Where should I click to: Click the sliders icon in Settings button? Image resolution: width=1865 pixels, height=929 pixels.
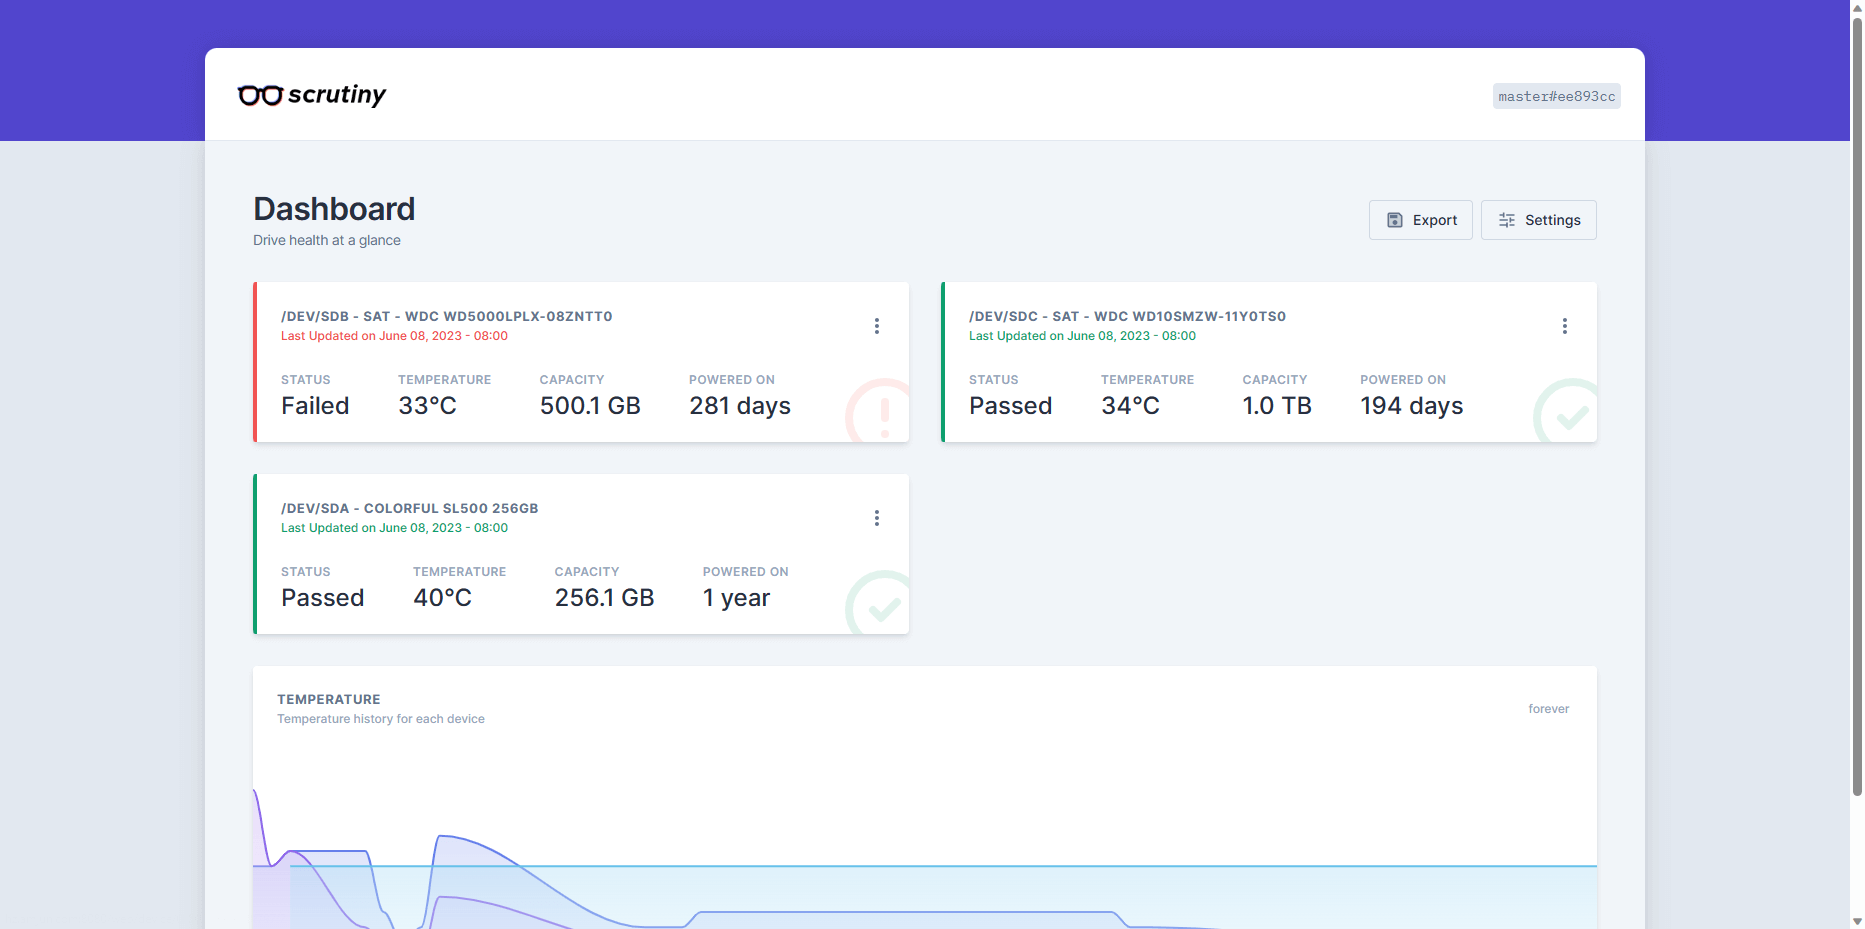[1506, 220]
